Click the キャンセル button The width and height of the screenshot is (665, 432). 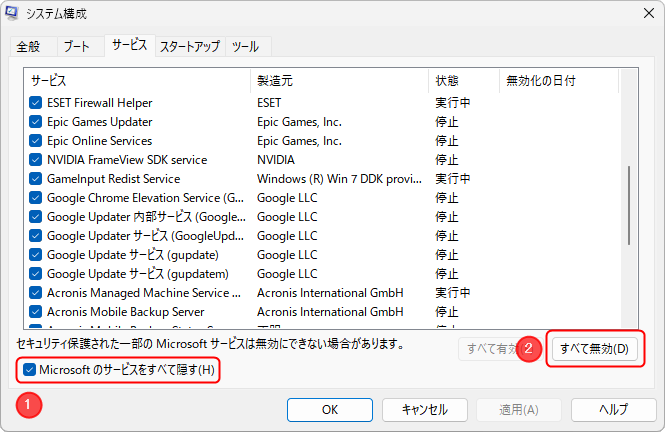tap(425, 410)
